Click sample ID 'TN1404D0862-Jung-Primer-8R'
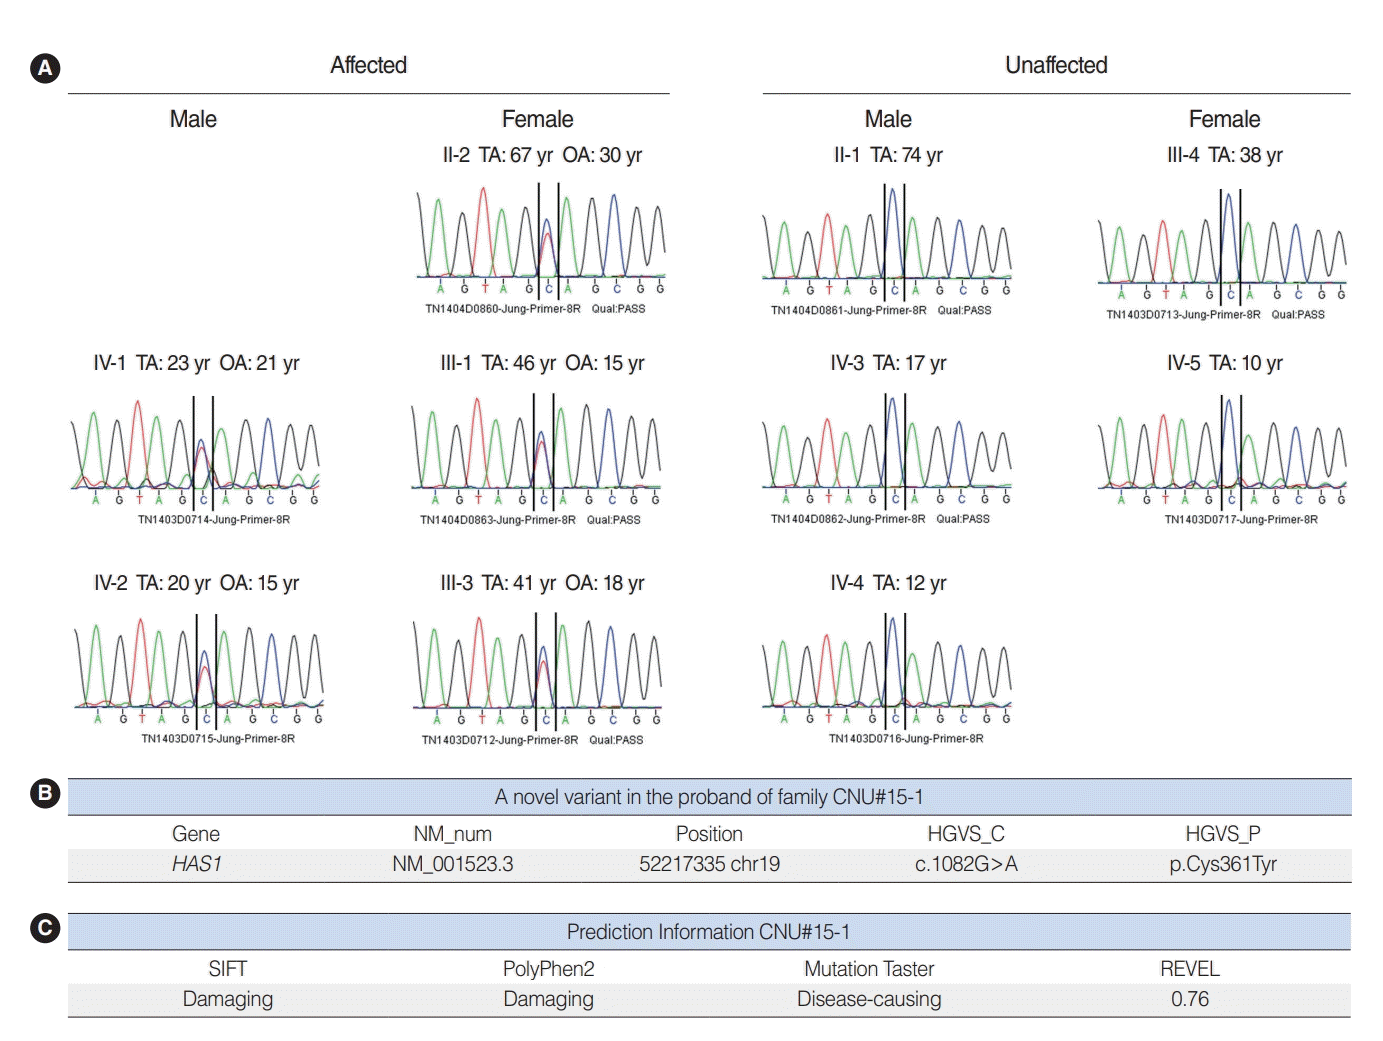 click(x=848, y=519)
